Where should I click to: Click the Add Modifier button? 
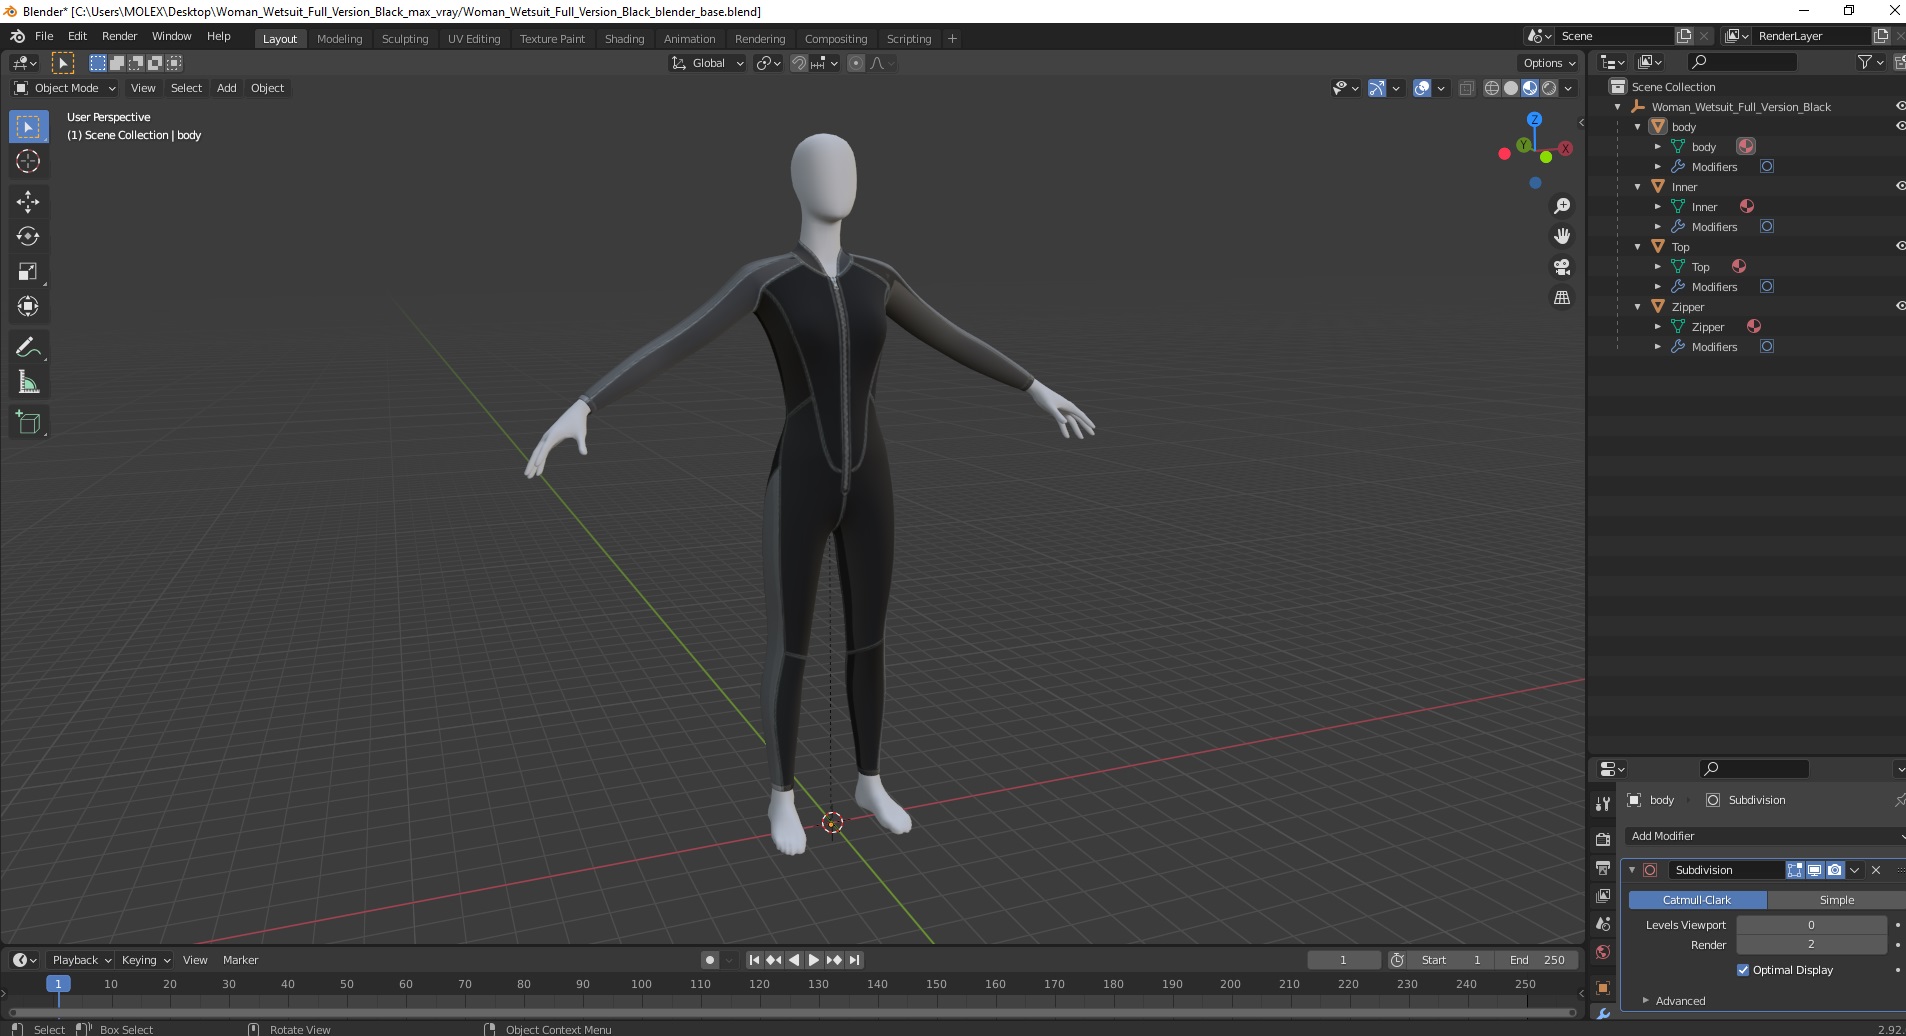tap(1765, 836)
